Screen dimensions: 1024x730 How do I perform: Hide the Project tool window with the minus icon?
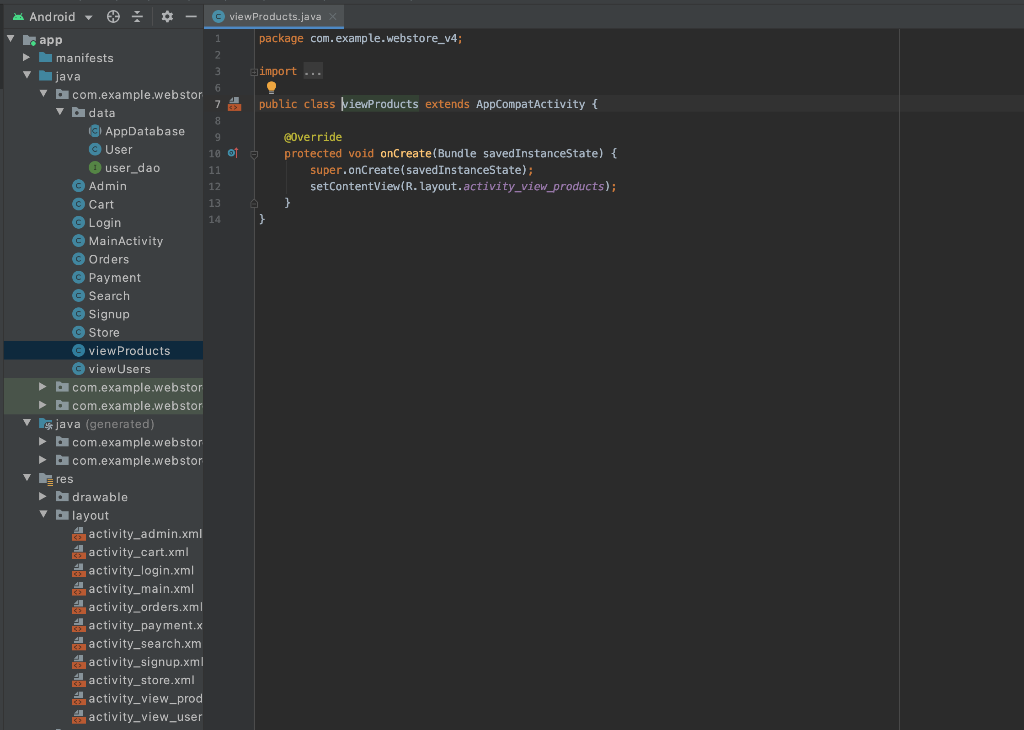(x=191, y=16)
